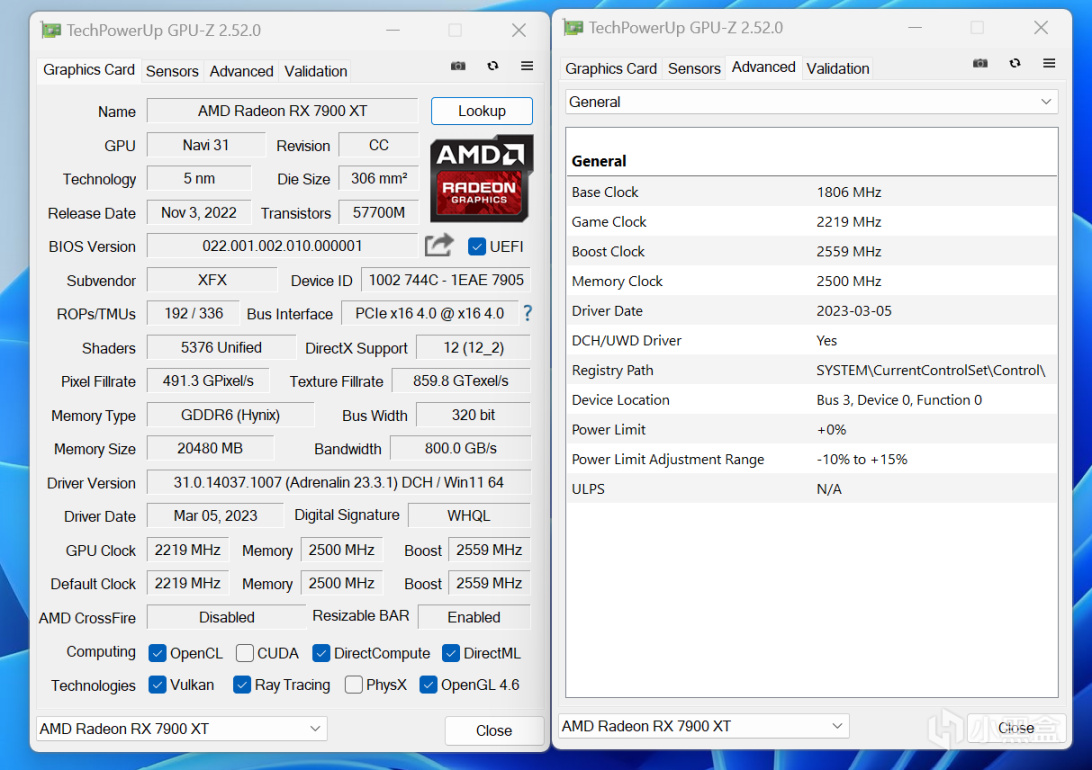Click the Close button in the left window
Viewport: 1092px width, 770px height.
(x=494, y=730)
